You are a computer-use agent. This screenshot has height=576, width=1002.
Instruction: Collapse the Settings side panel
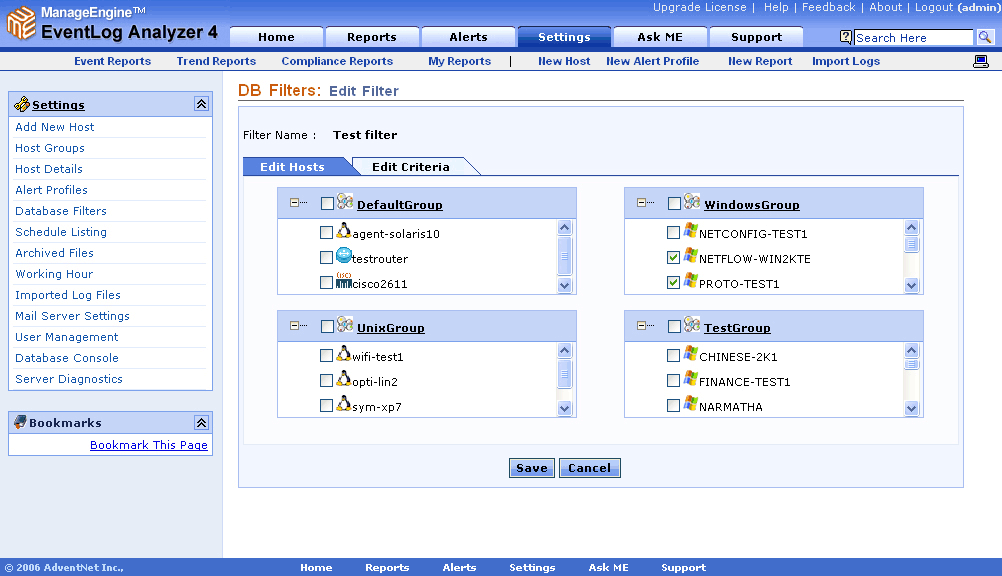click(x=201, y=104)
